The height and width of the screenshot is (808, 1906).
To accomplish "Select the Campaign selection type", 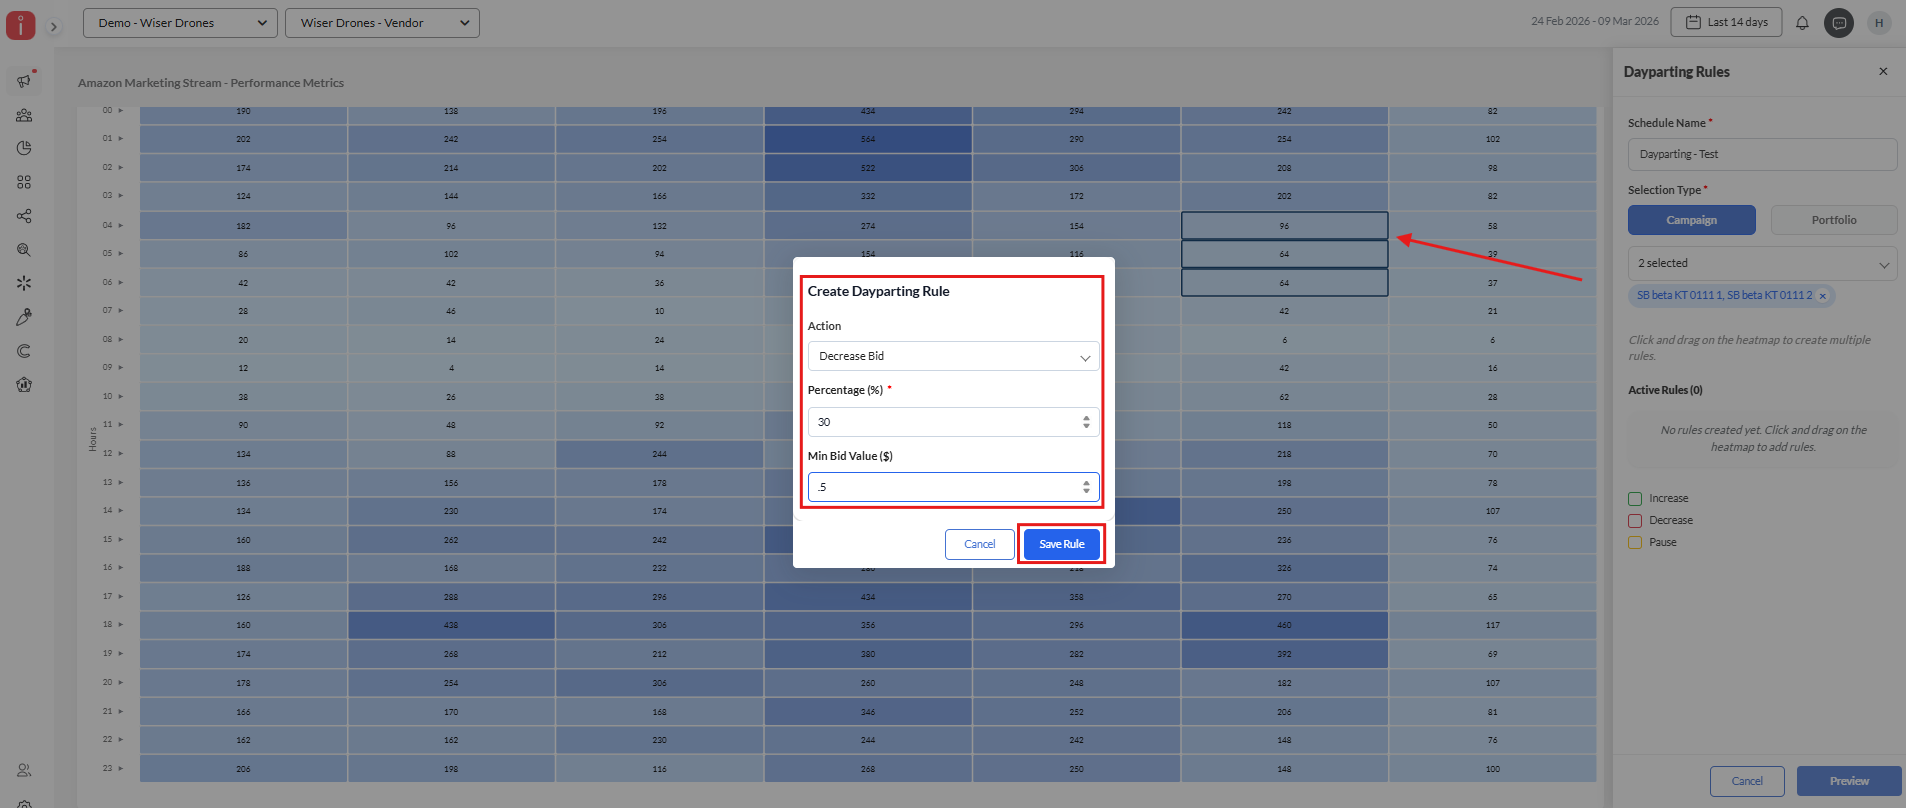I will (1691, 220).
